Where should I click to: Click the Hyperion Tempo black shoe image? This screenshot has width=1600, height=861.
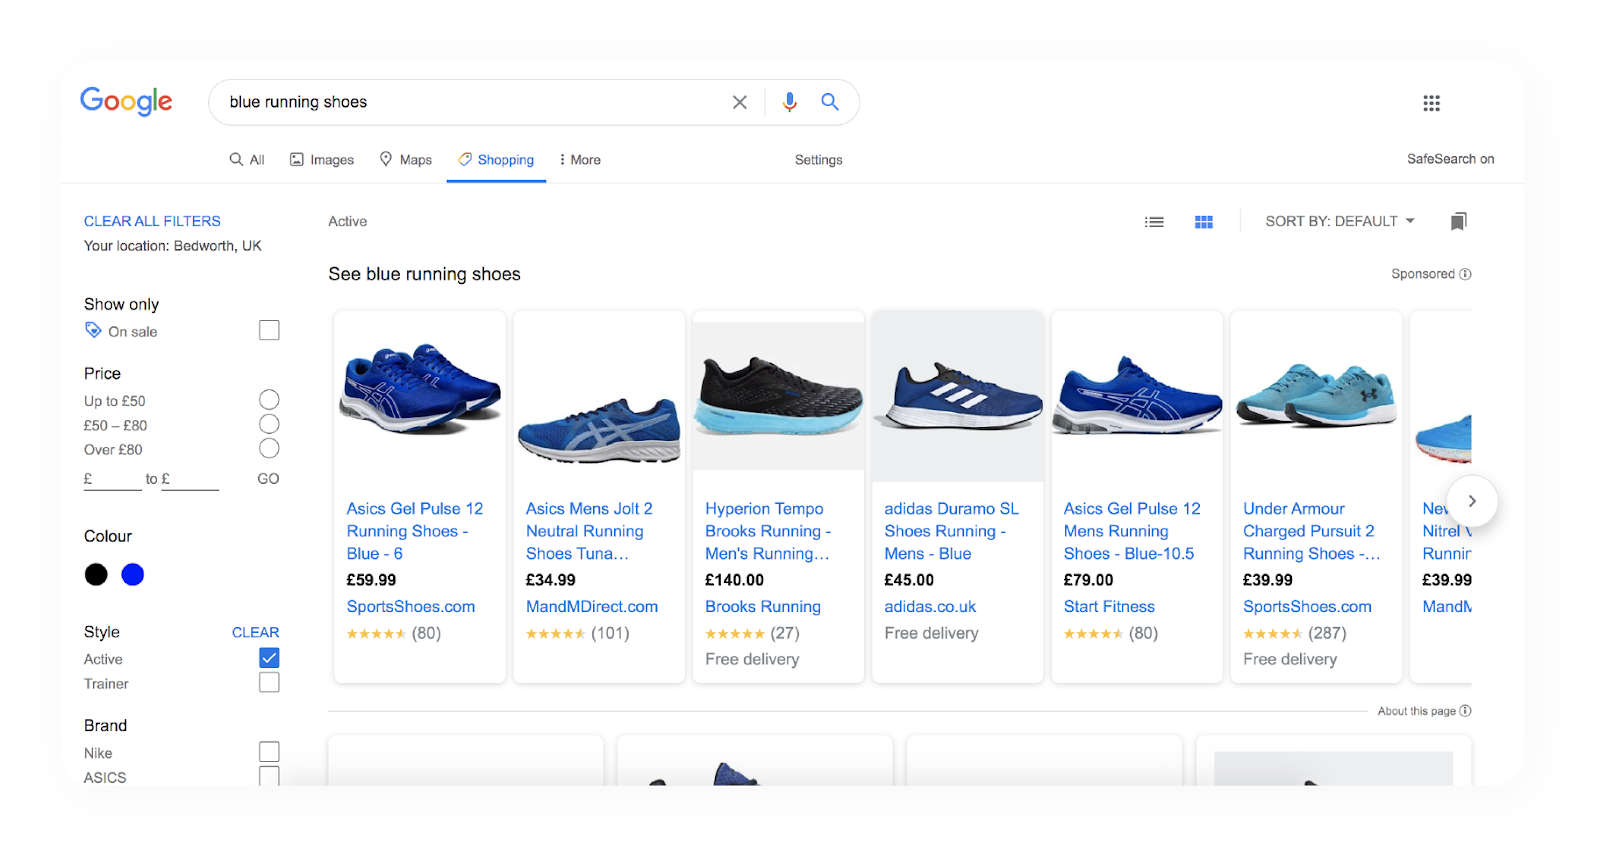click(x=778, y=396)
